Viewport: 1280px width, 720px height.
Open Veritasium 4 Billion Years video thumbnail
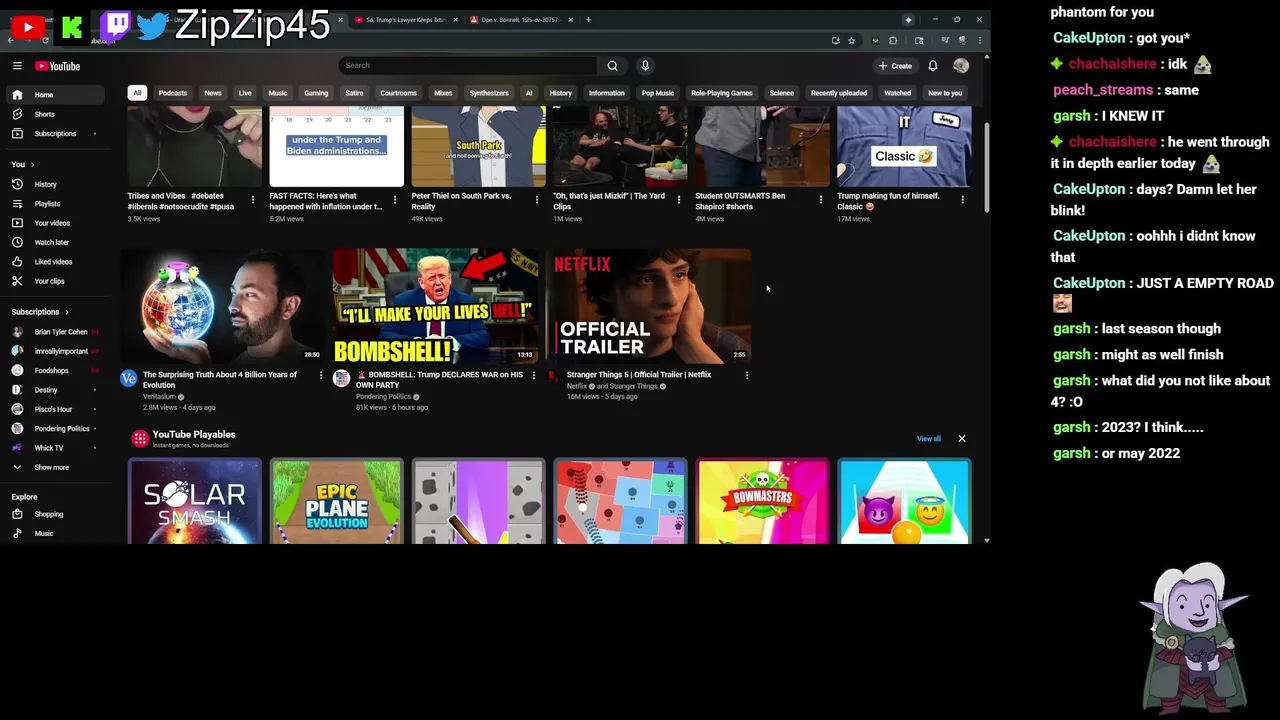(222, 306)
